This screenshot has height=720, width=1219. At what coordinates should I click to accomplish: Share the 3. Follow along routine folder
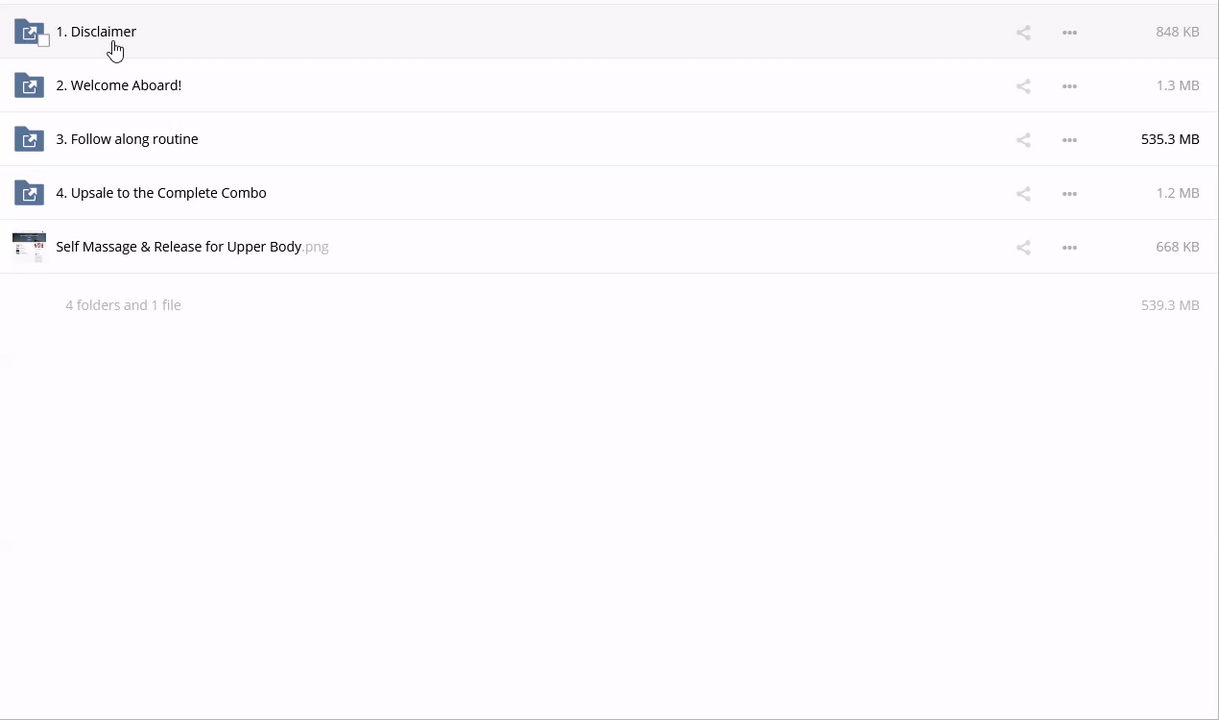tap(1023, 140)
